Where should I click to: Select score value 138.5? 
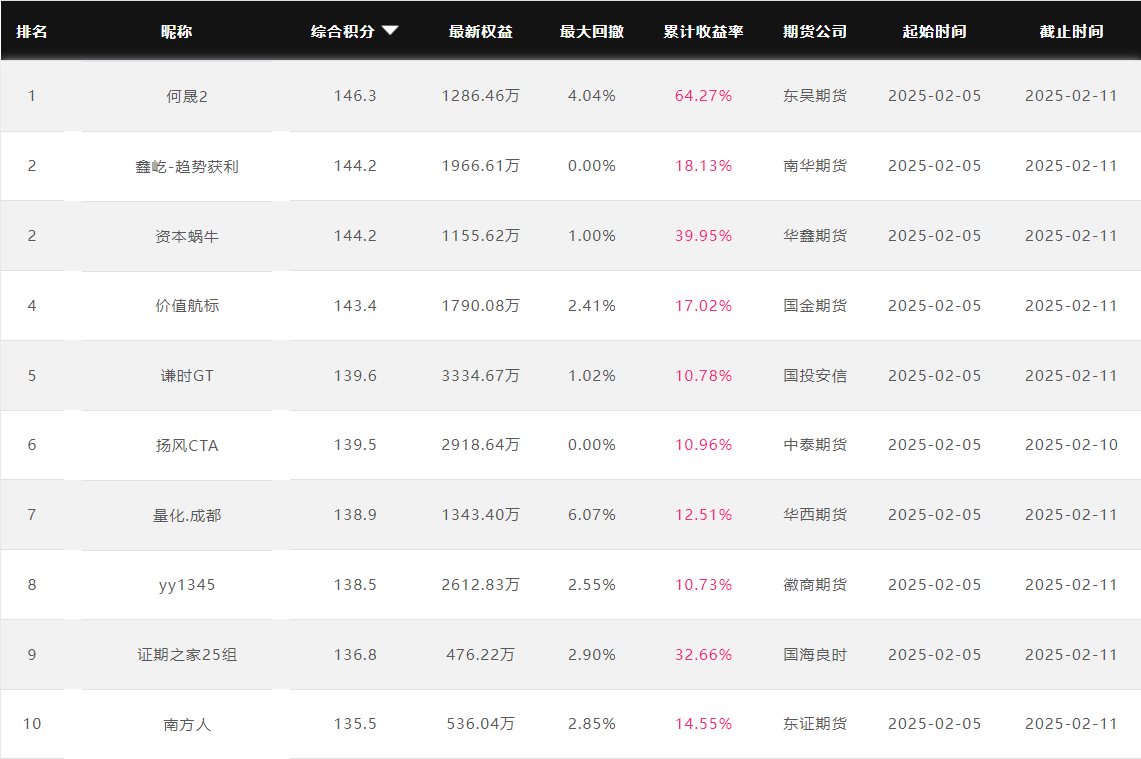pos(355,584)
